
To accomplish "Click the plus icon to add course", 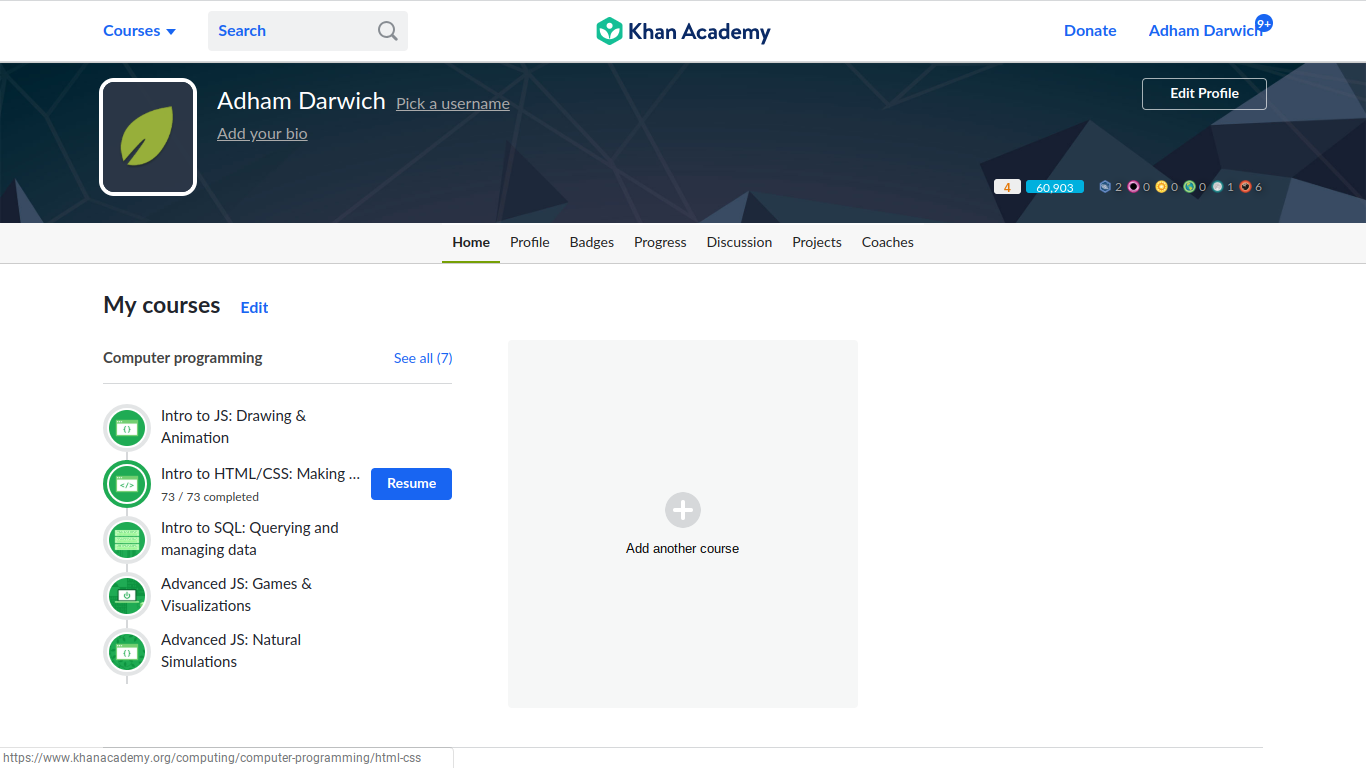I will point(683,510).
